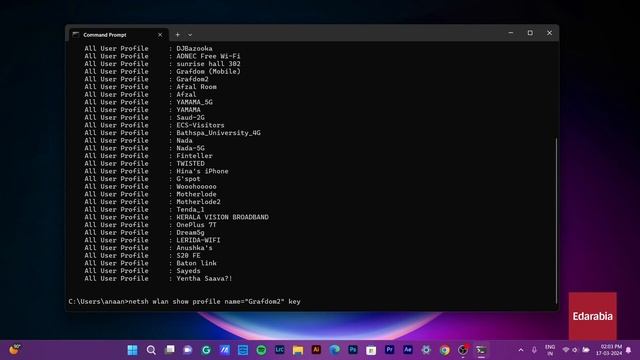Click the Wooohooooo profile line
Screen dimensions: 640x360
(x=151, y=187)
